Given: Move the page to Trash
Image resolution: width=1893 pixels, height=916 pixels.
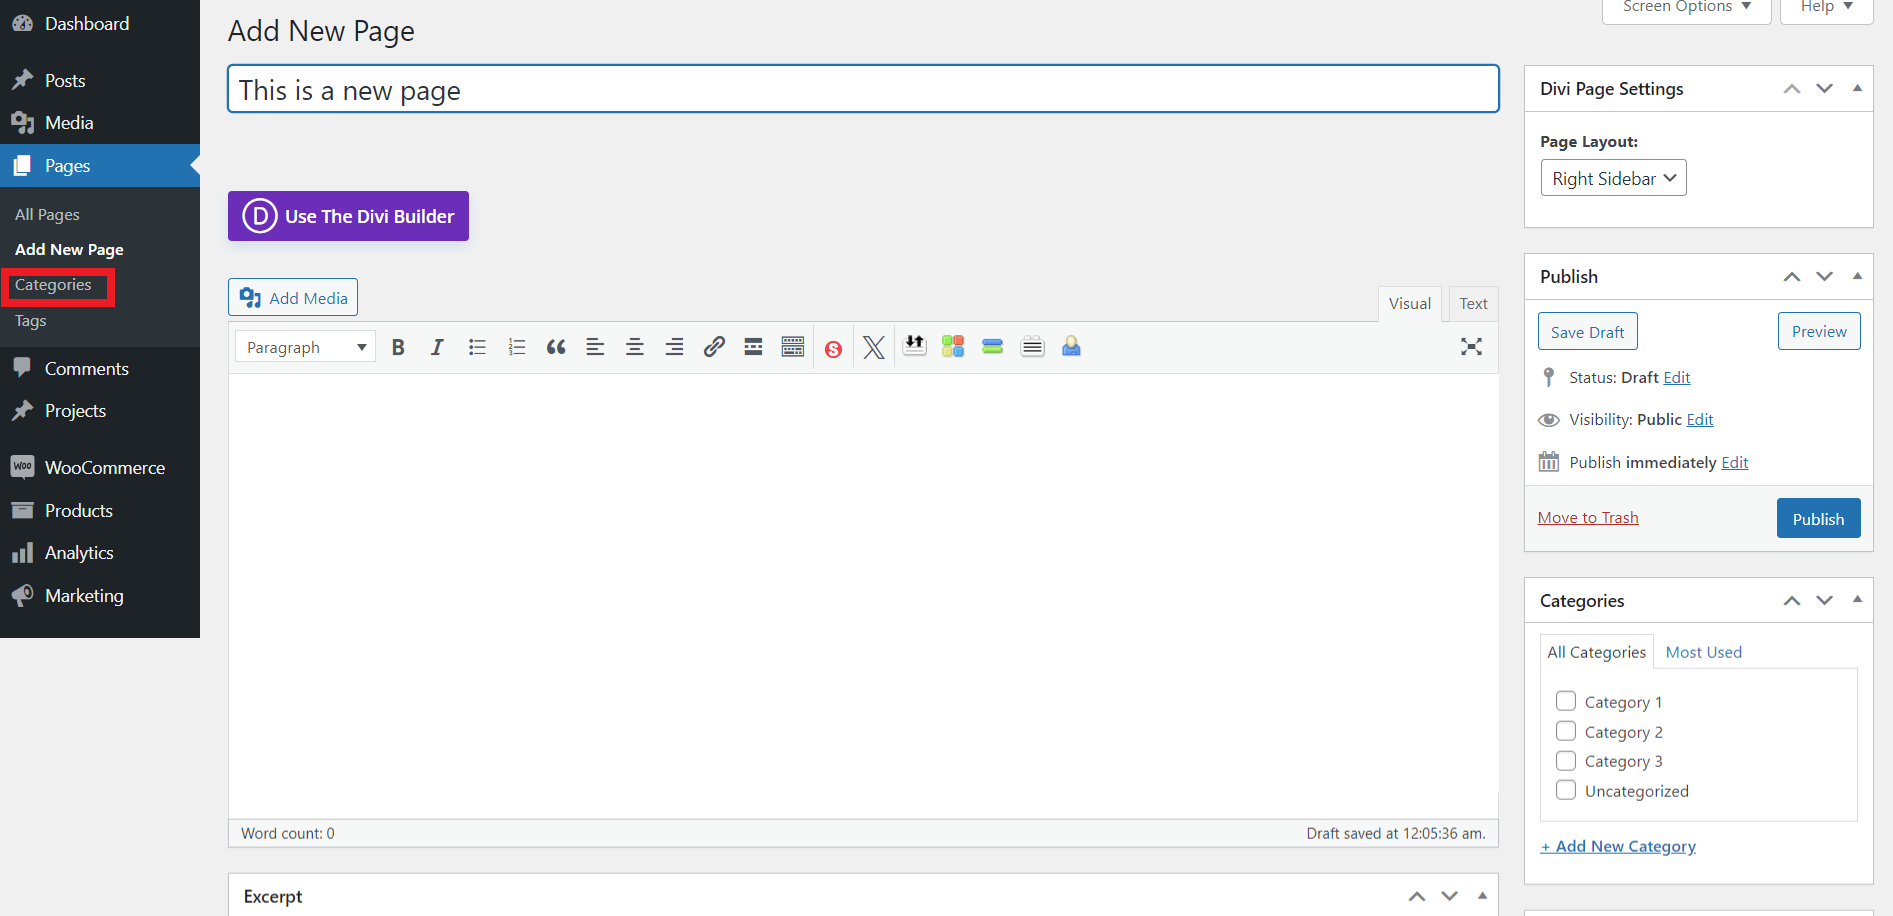Looking at the screenshot, I should tap(1588, 517).
